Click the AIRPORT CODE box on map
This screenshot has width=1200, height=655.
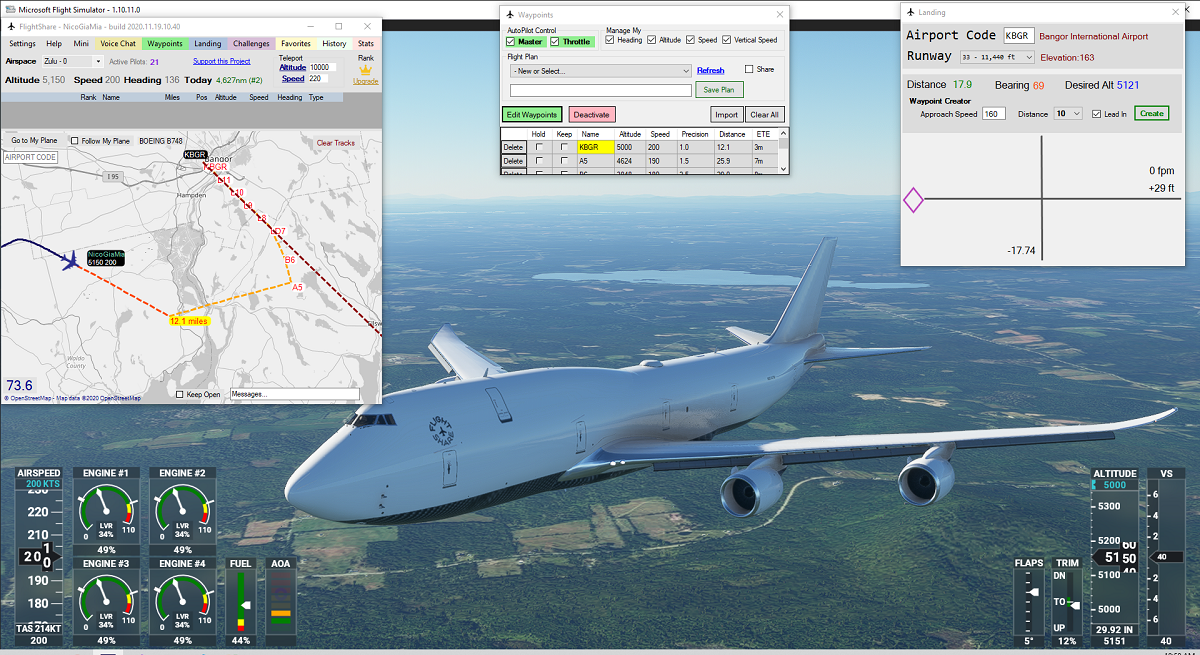tap(30, 158)
